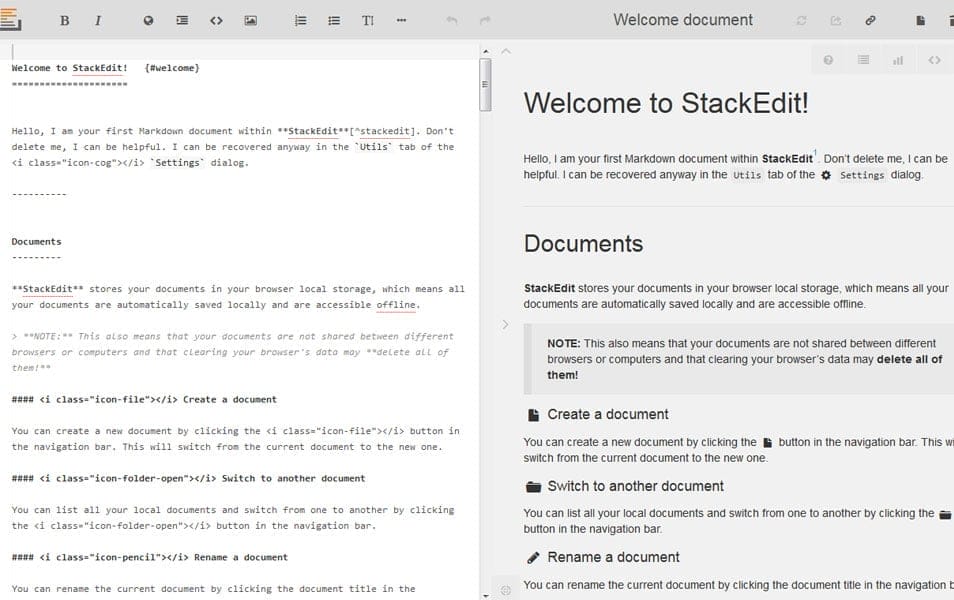Switch preview to HTML code view

(932, 59)
